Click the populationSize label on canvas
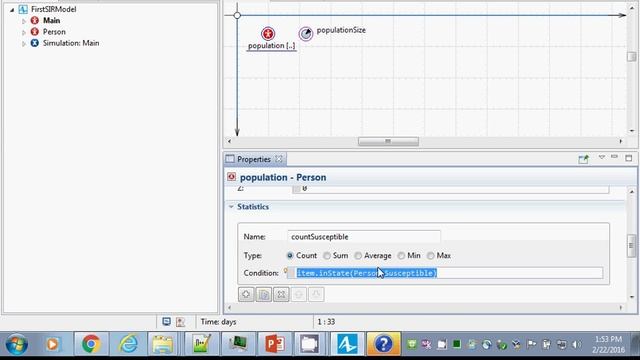Image resolution: width=640 pixels, height=360 pixels. pos(341,30)
